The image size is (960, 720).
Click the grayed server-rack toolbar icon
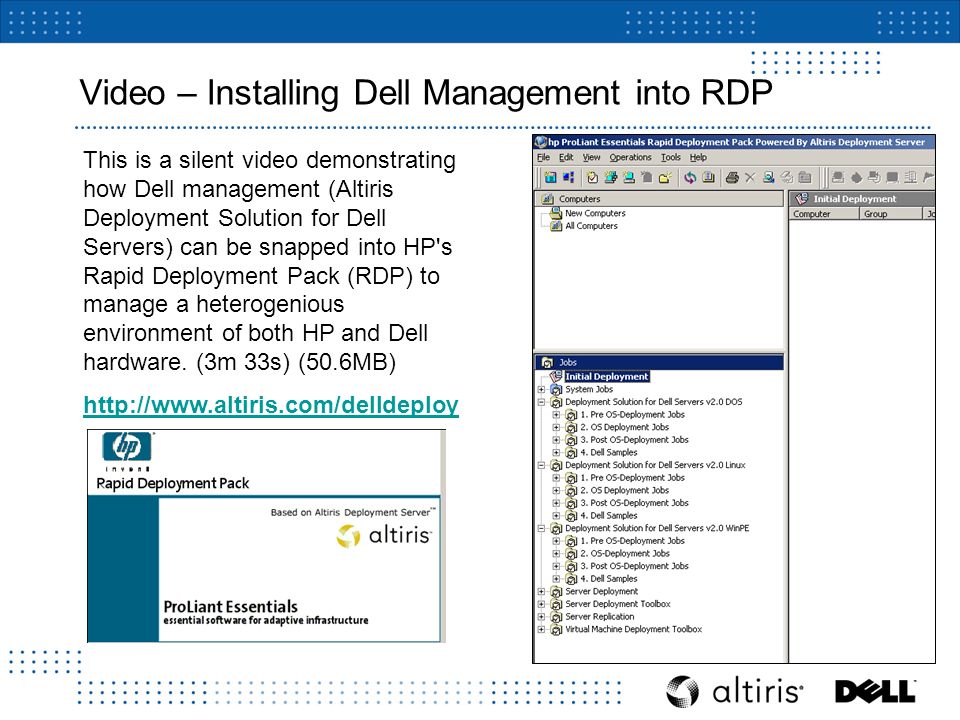[x=910, y=178]
